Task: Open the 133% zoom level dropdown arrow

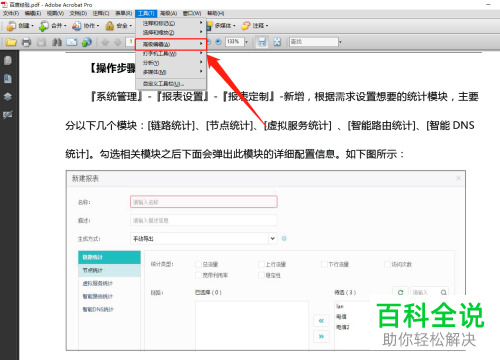Action: (247, 42)
